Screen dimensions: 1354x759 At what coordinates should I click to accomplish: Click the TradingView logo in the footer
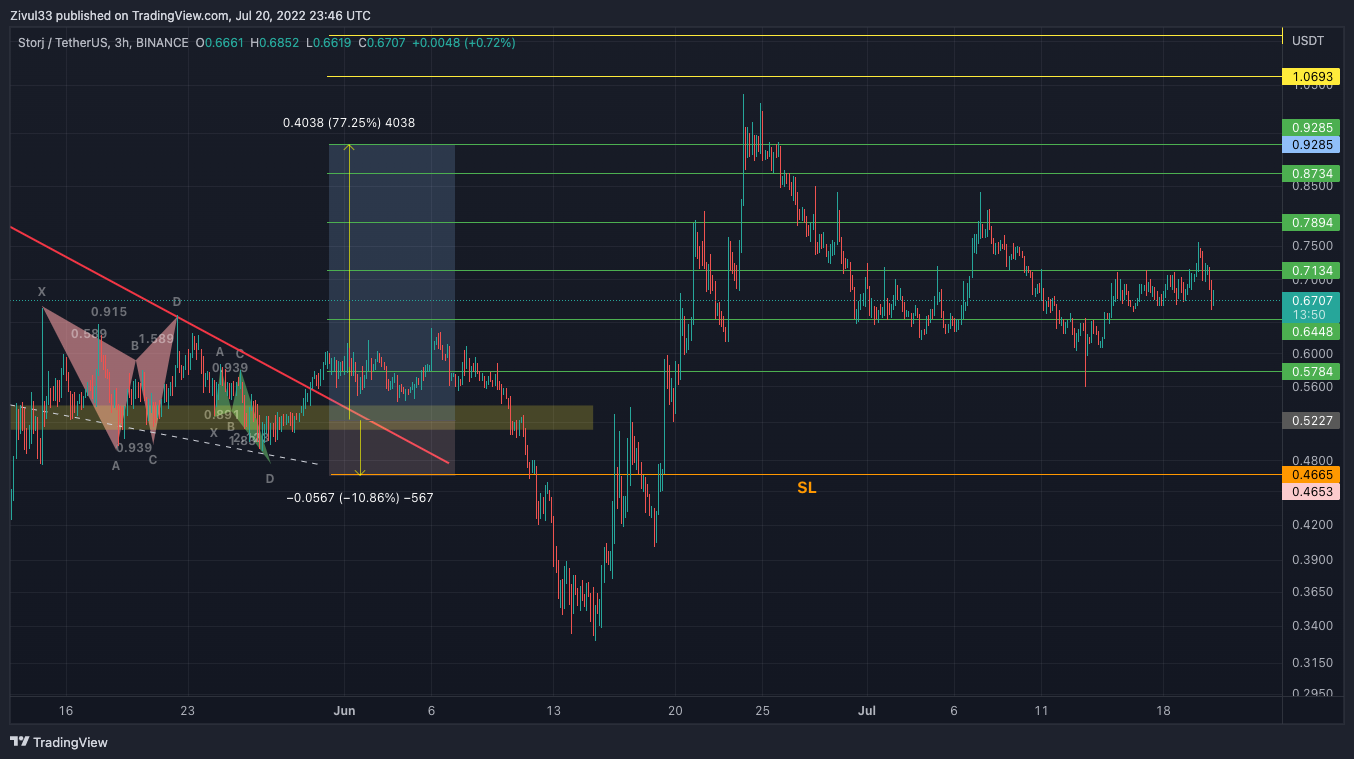click(58, 742)
